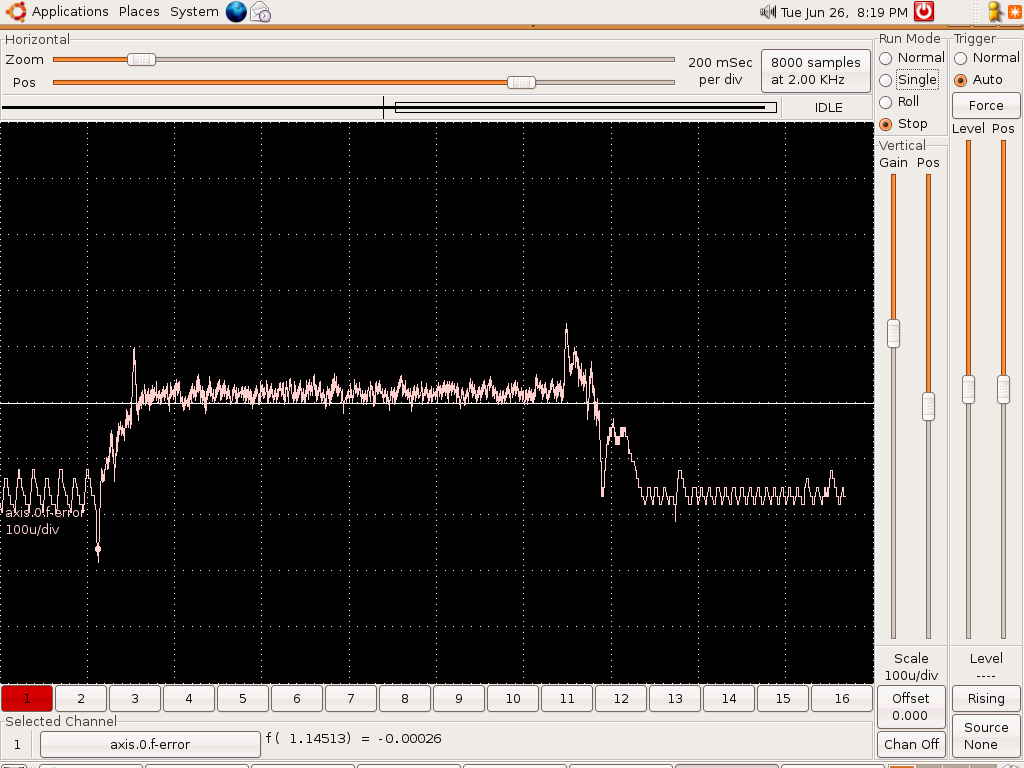Select channel 9 button
Image resolution: width=1024 pixels, height=768 pixels.
458,698
